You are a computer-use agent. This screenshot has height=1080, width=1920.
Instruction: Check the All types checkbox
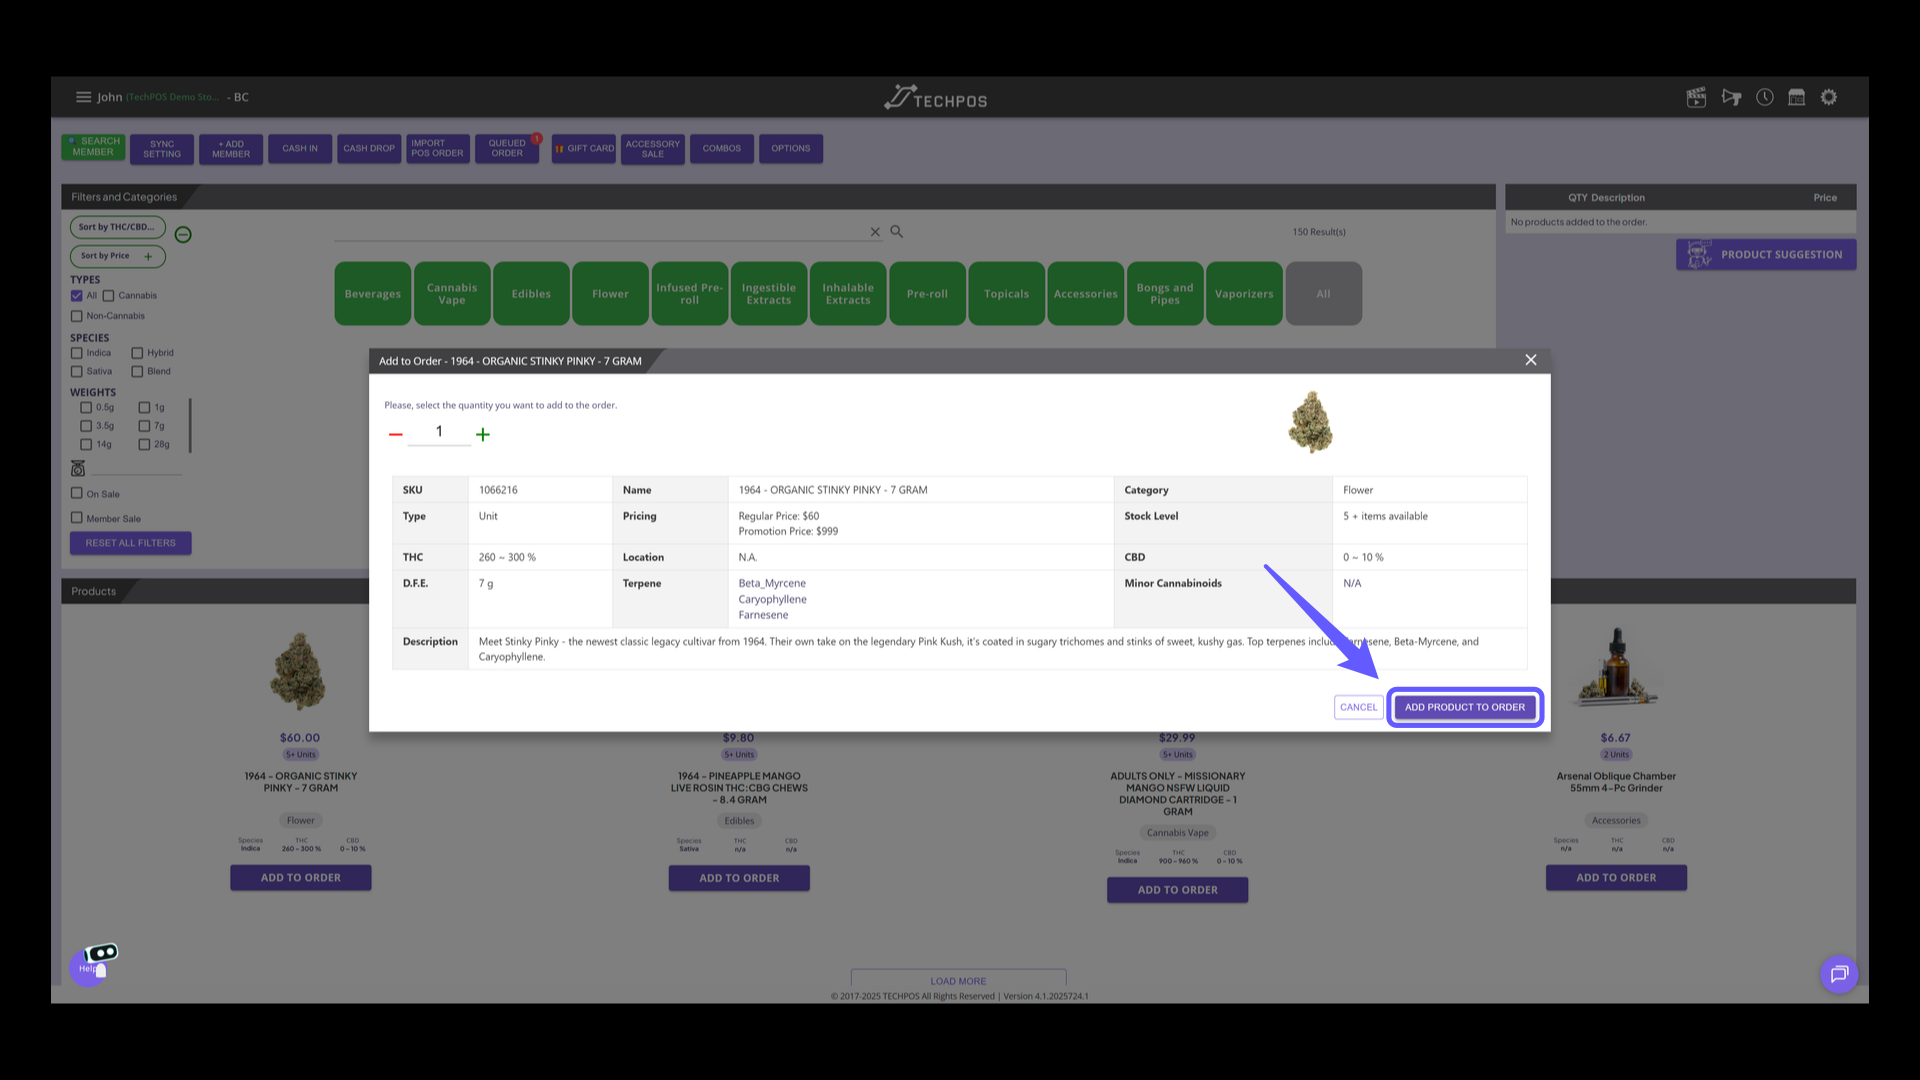click(x=77, y=296)
